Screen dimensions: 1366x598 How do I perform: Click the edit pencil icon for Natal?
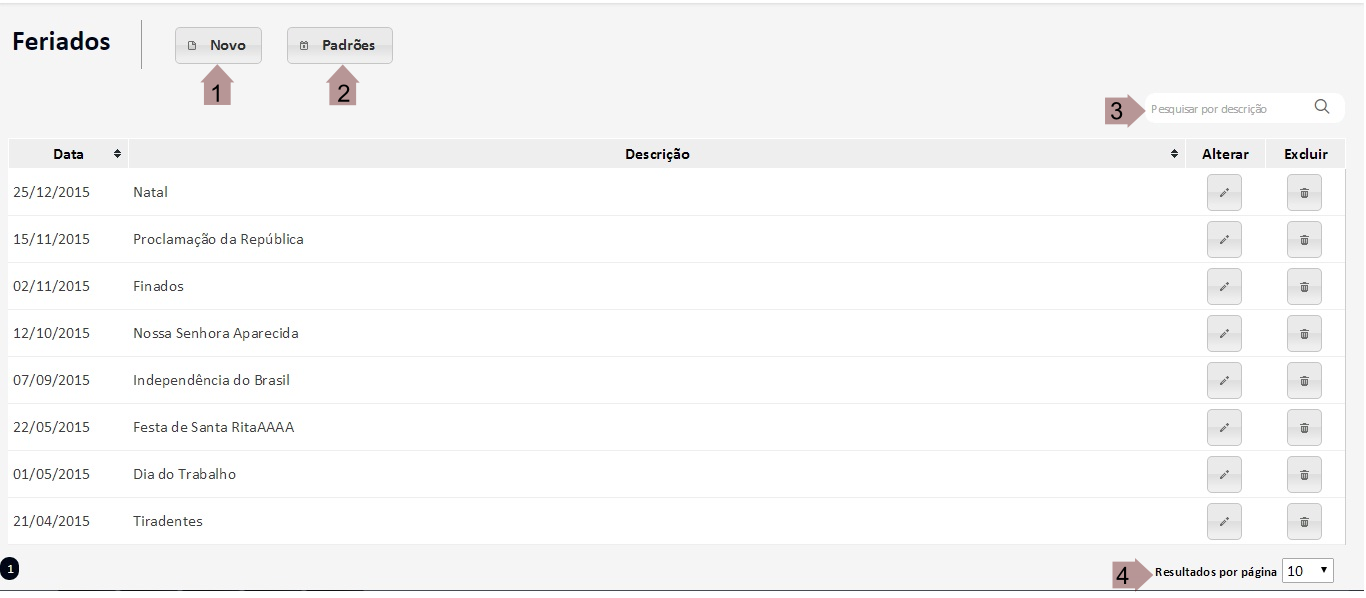(1224, 193)
